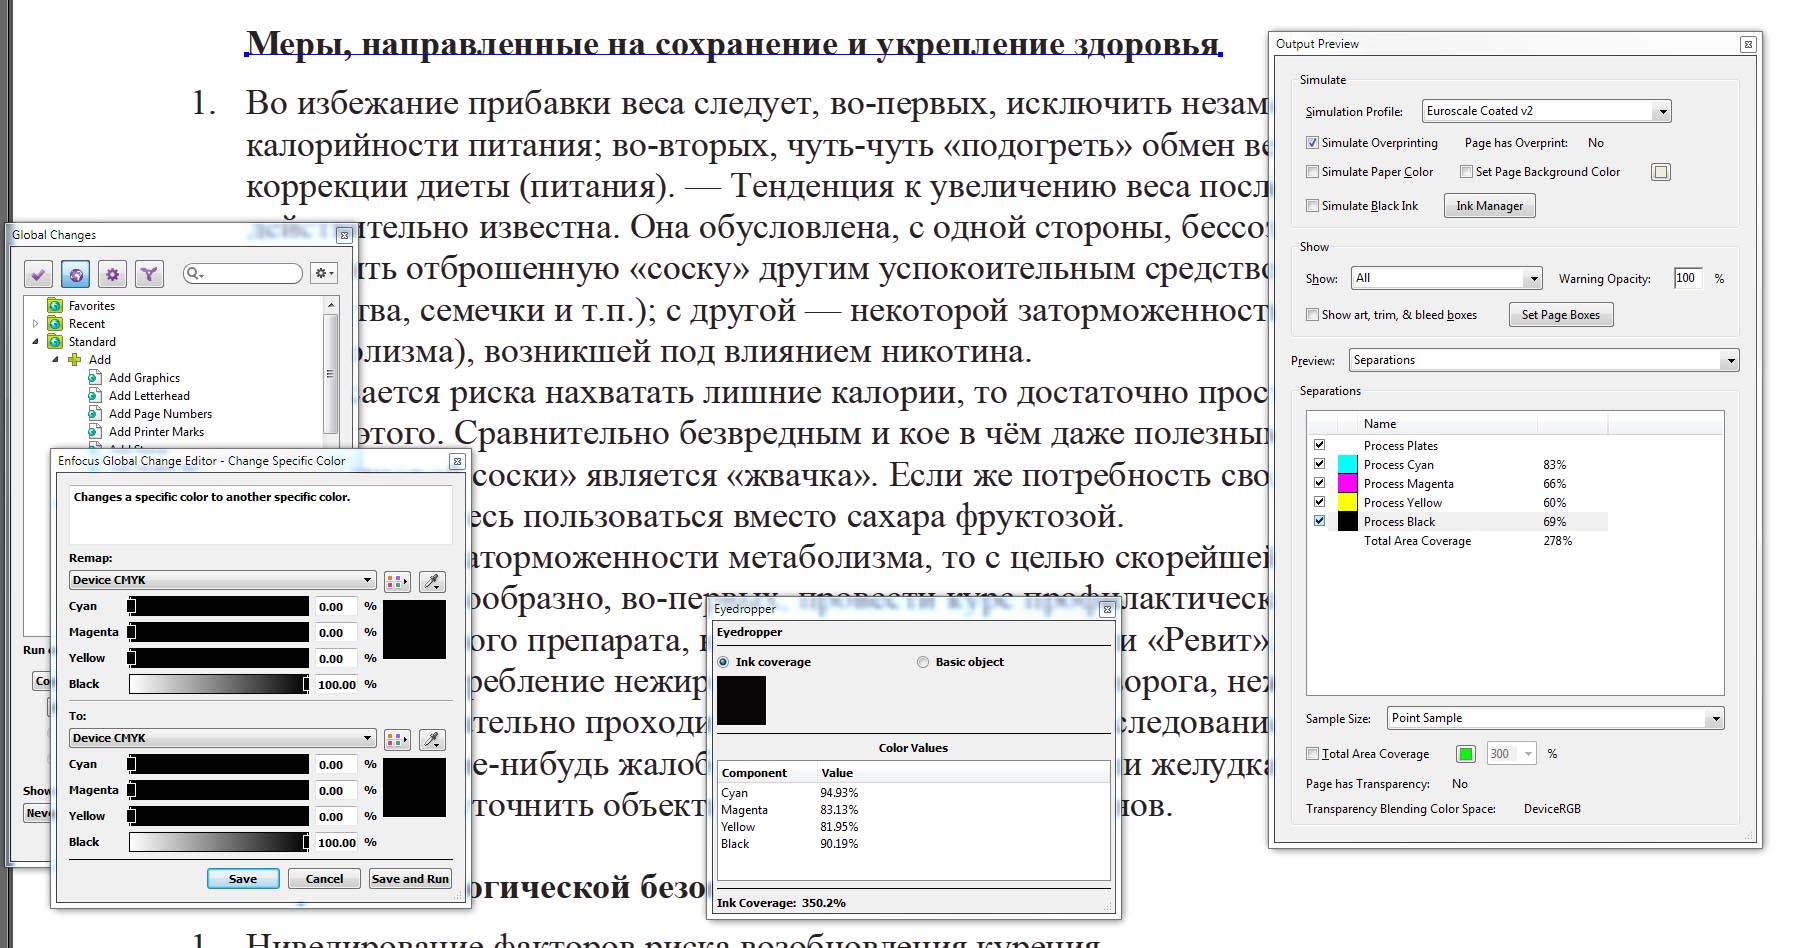
Task: Open the Simulation Profile dropdown
Action: tap(1546, 111)
